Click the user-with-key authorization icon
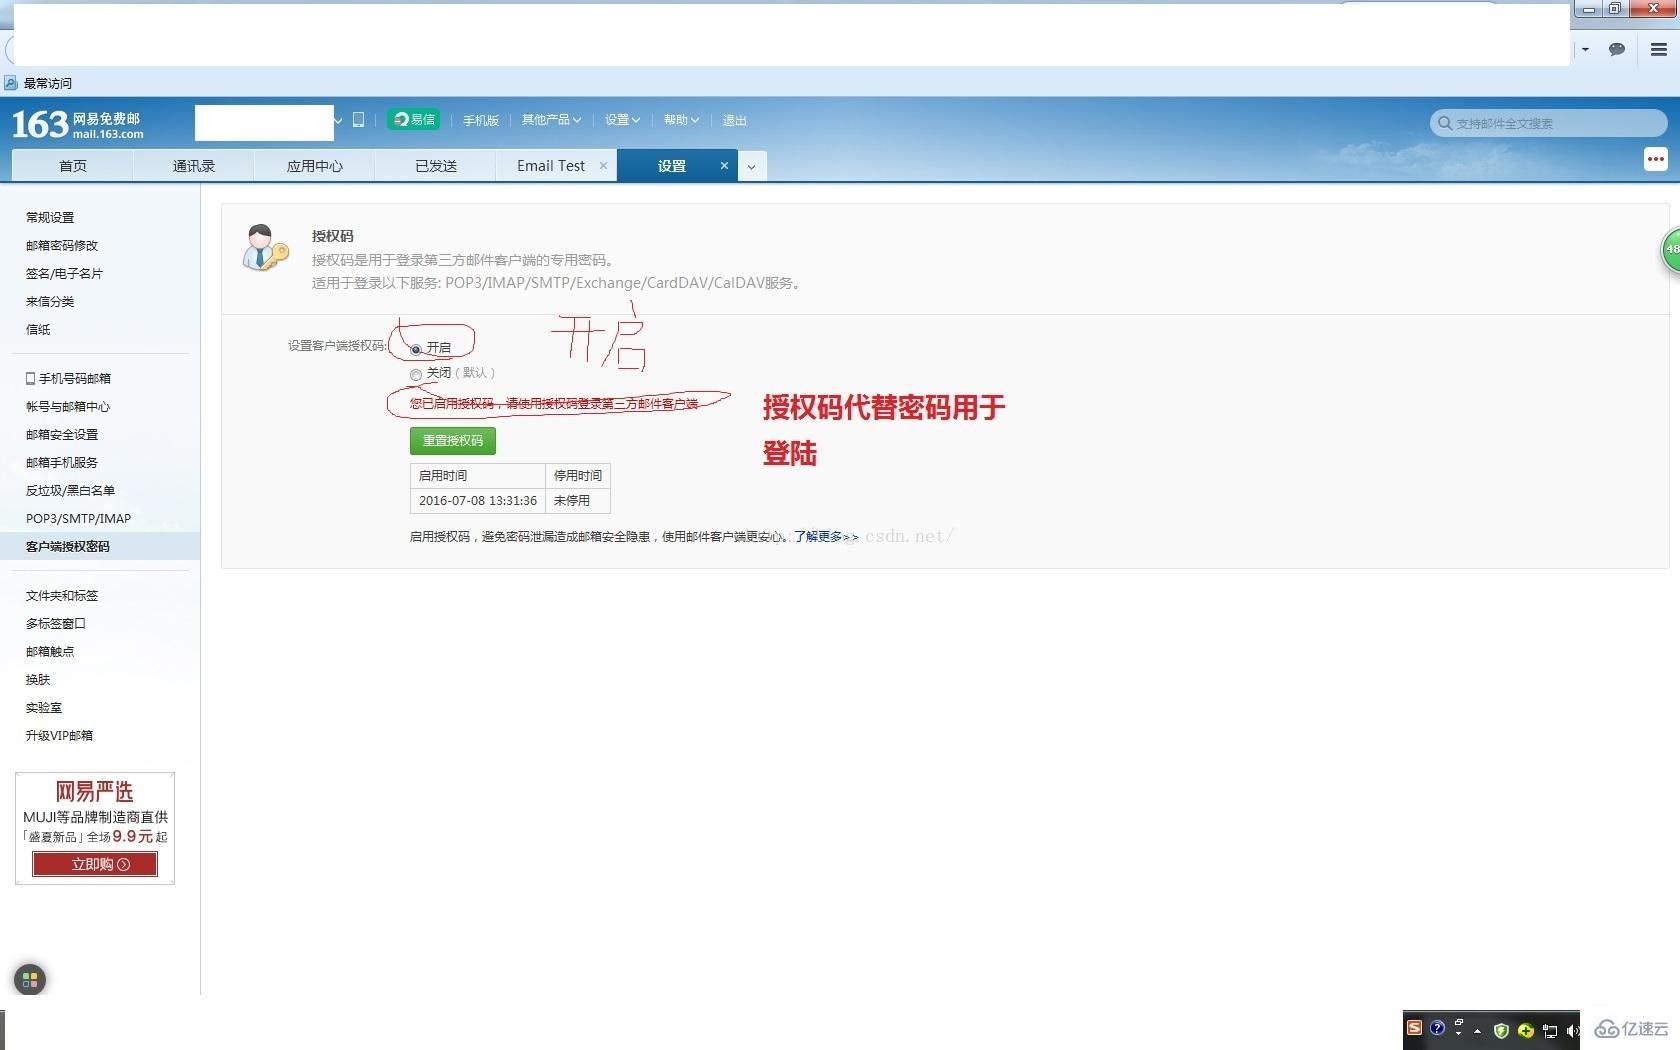This screenshot has height=1050, width=1680. (265, 248)
